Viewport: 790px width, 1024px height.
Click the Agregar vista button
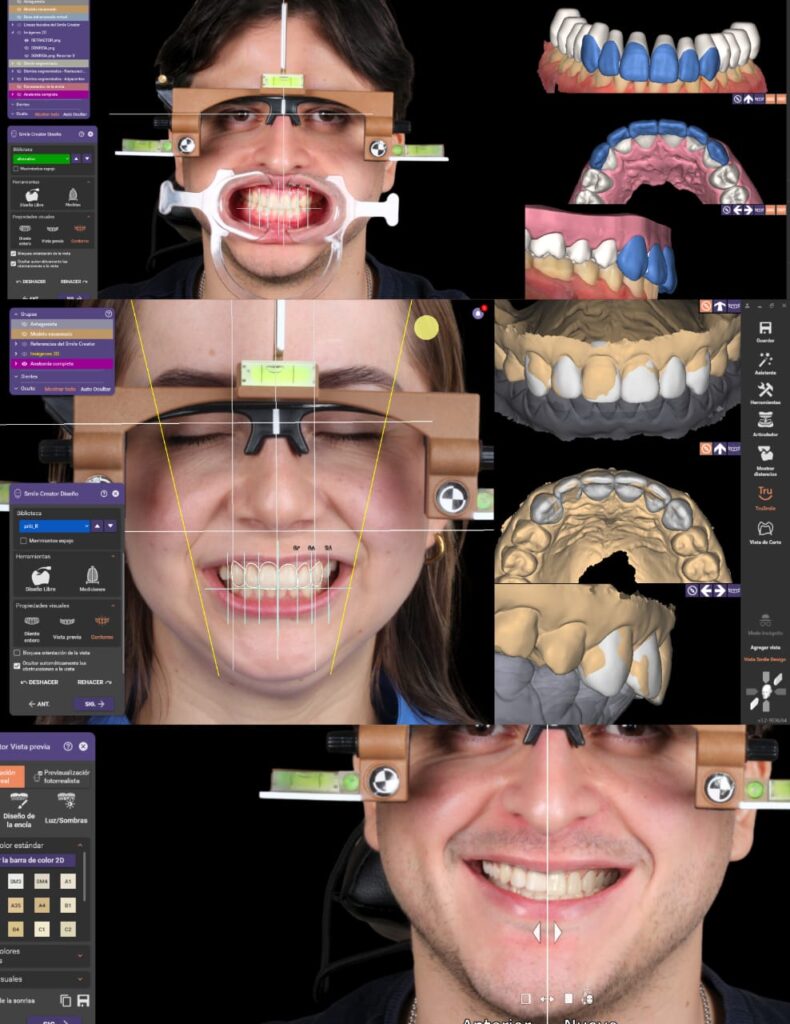pos(765,648)
